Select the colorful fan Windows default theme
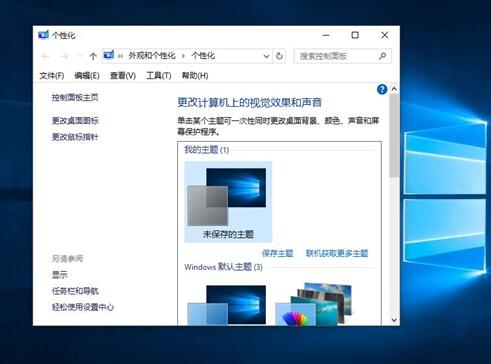The width and height of the screenshot is (491, 364). [x=313, y=304]
